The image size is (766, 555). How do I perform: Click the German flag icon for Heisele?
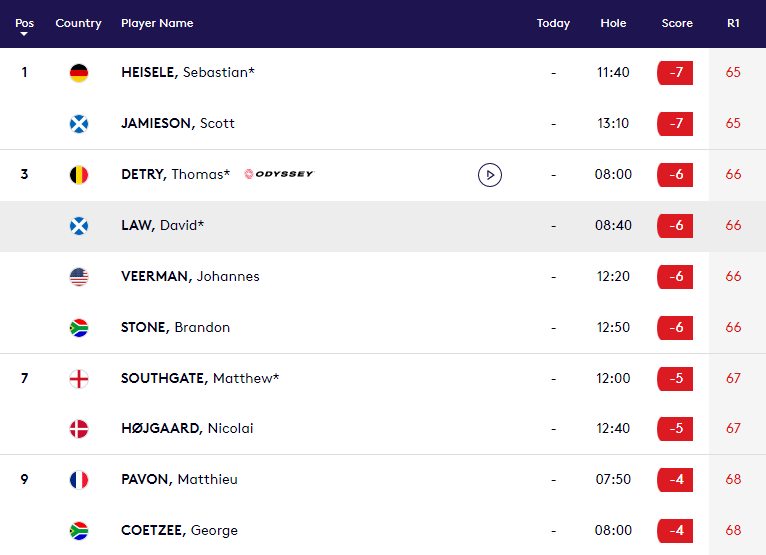coord(79,73)
